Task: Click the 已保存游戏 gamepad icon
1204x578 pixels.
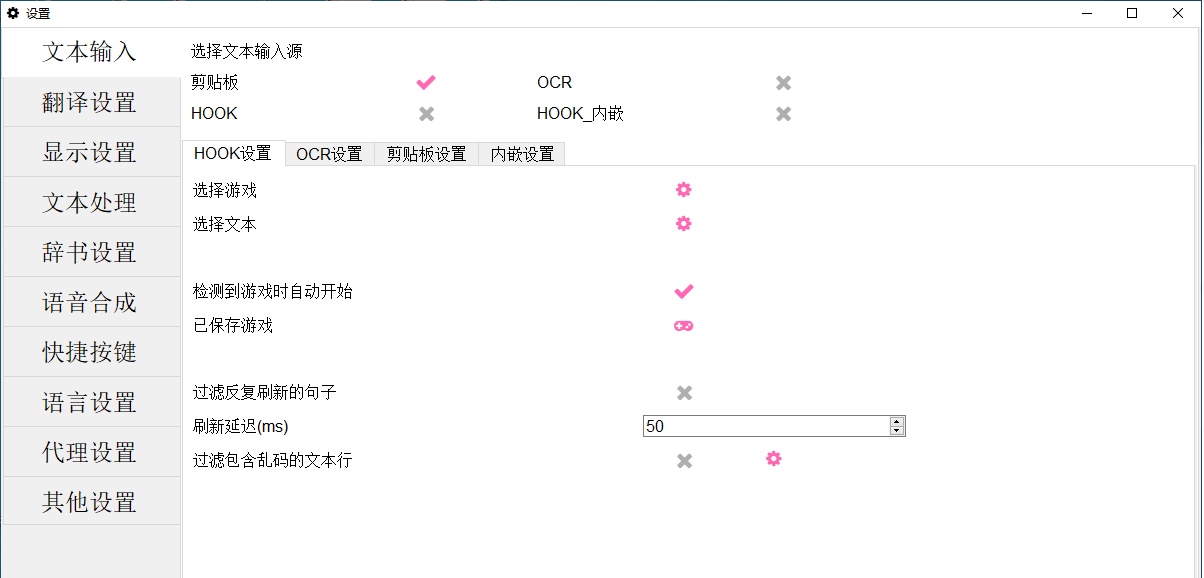Action: [683, 326]
